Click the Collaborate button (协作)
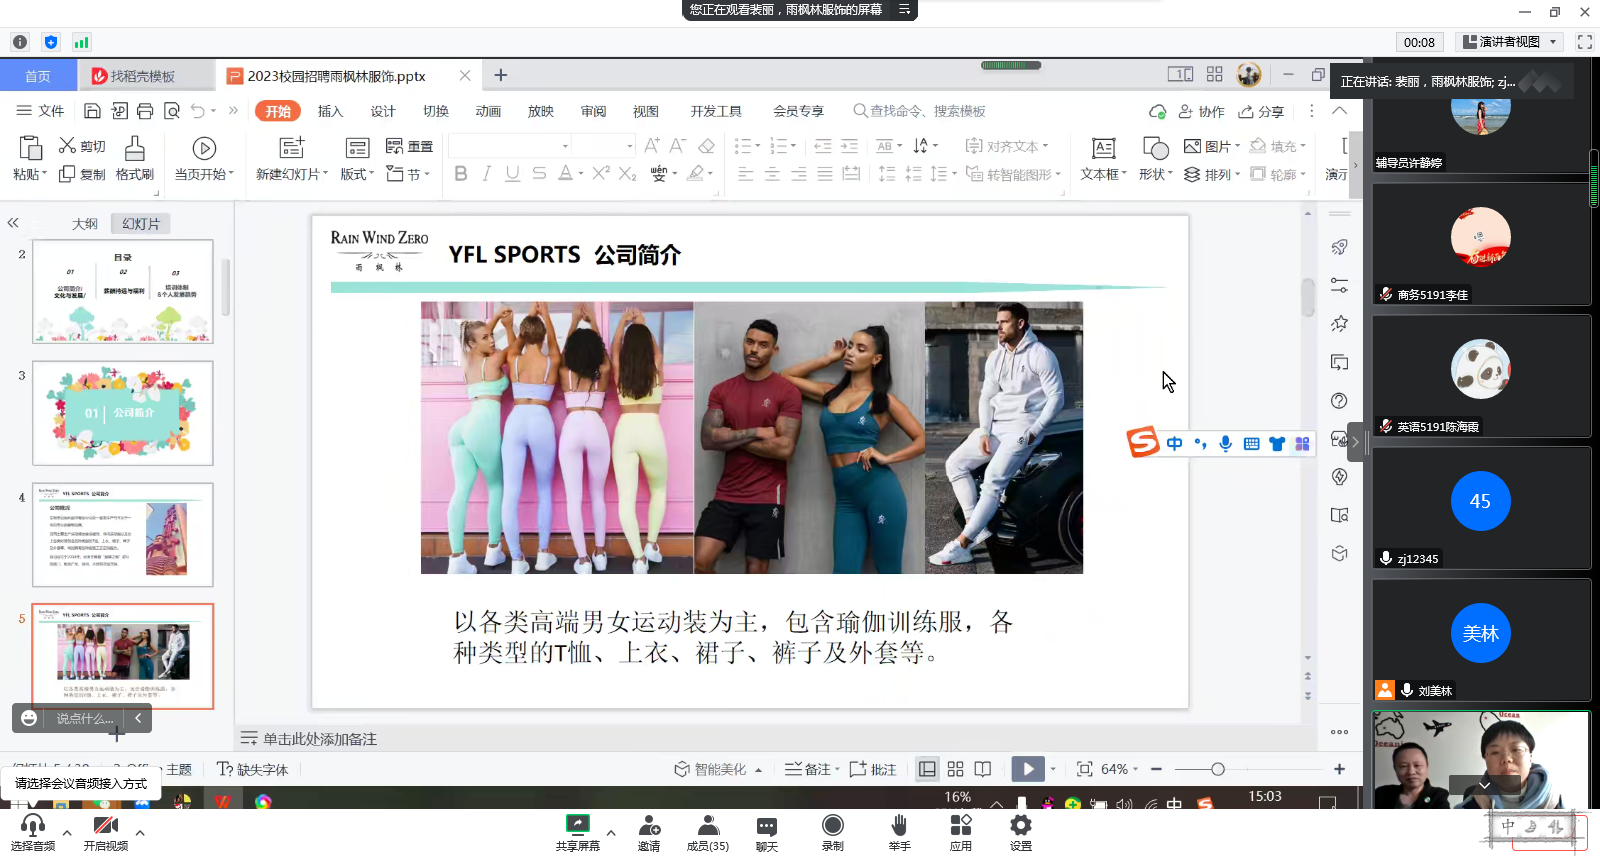1600x856 pixels. pos(1201,111)
